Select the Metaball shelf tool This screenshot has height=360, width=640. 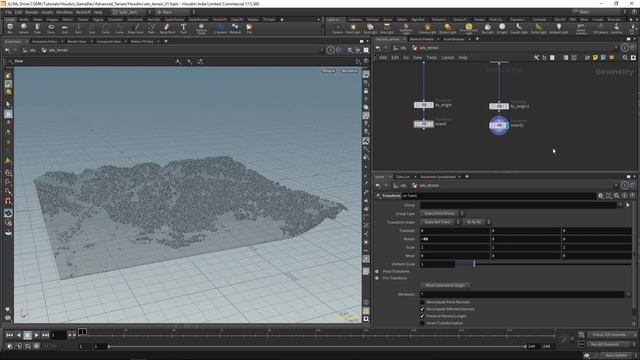coord(235,28)
